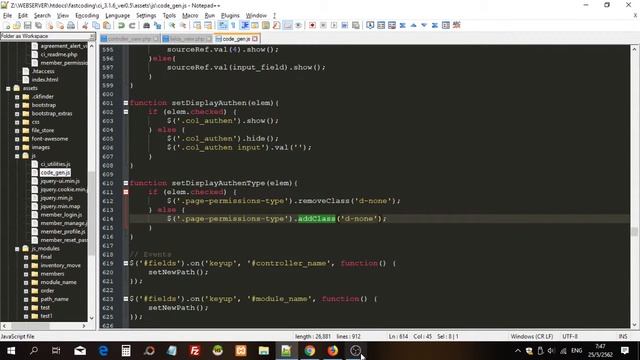Save the current file via toolbar
This screenshot has width=640, height=360.
pos(27,25)
